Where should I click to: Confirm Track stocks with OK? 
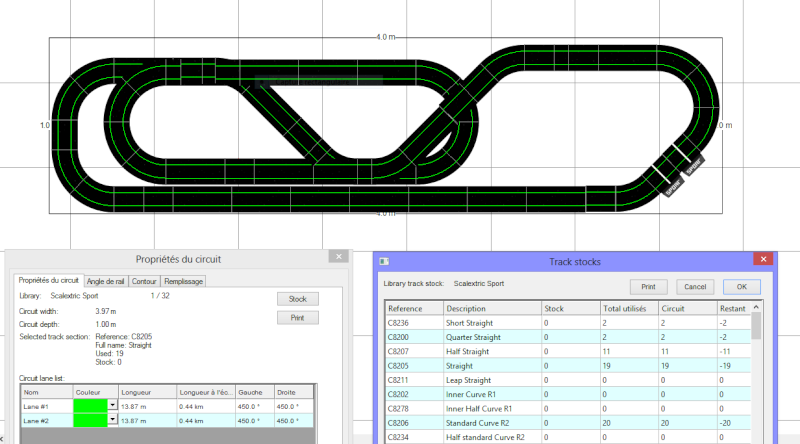coord(741,287)
